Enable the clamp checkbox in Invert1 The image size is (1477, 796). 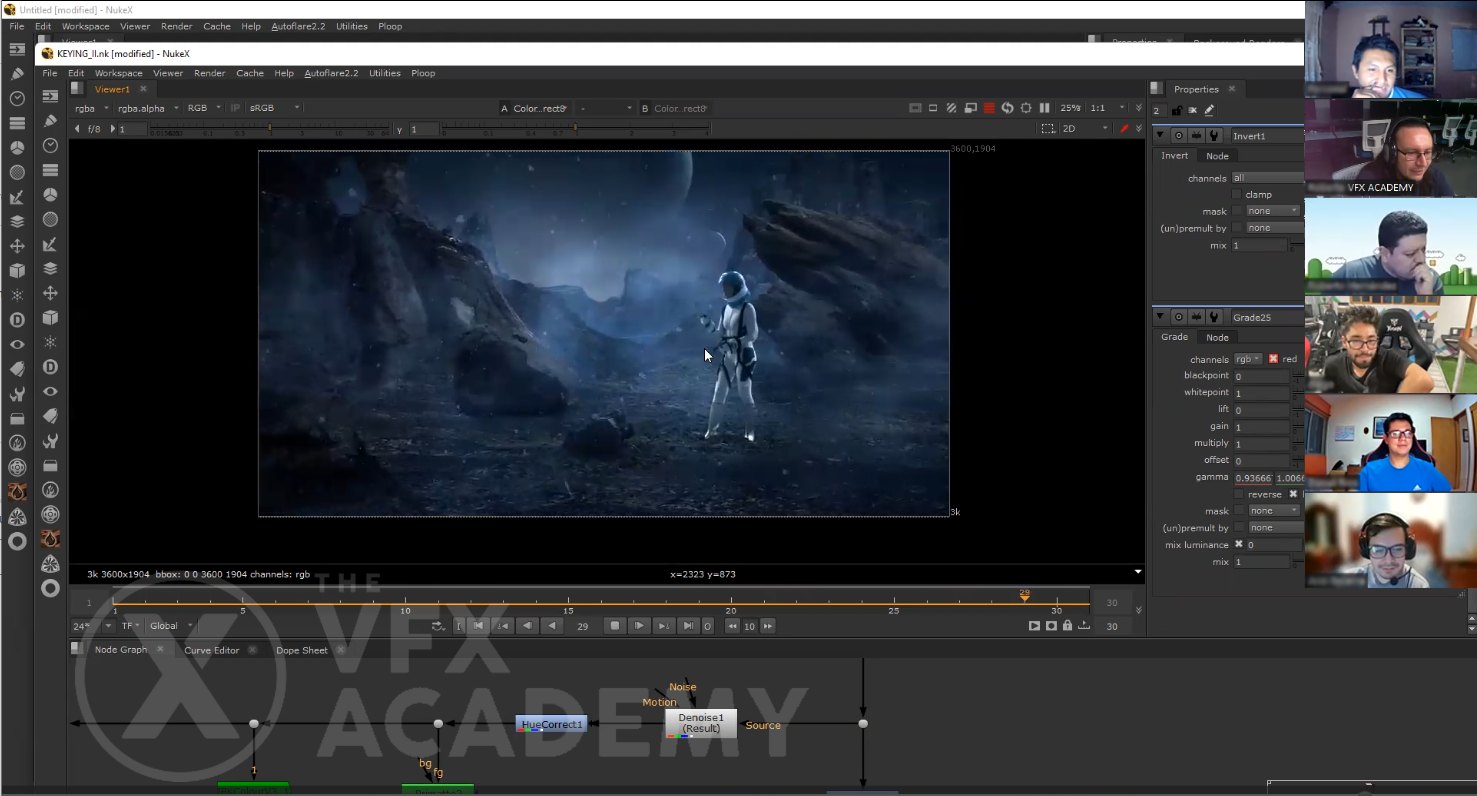[1237, 194]
